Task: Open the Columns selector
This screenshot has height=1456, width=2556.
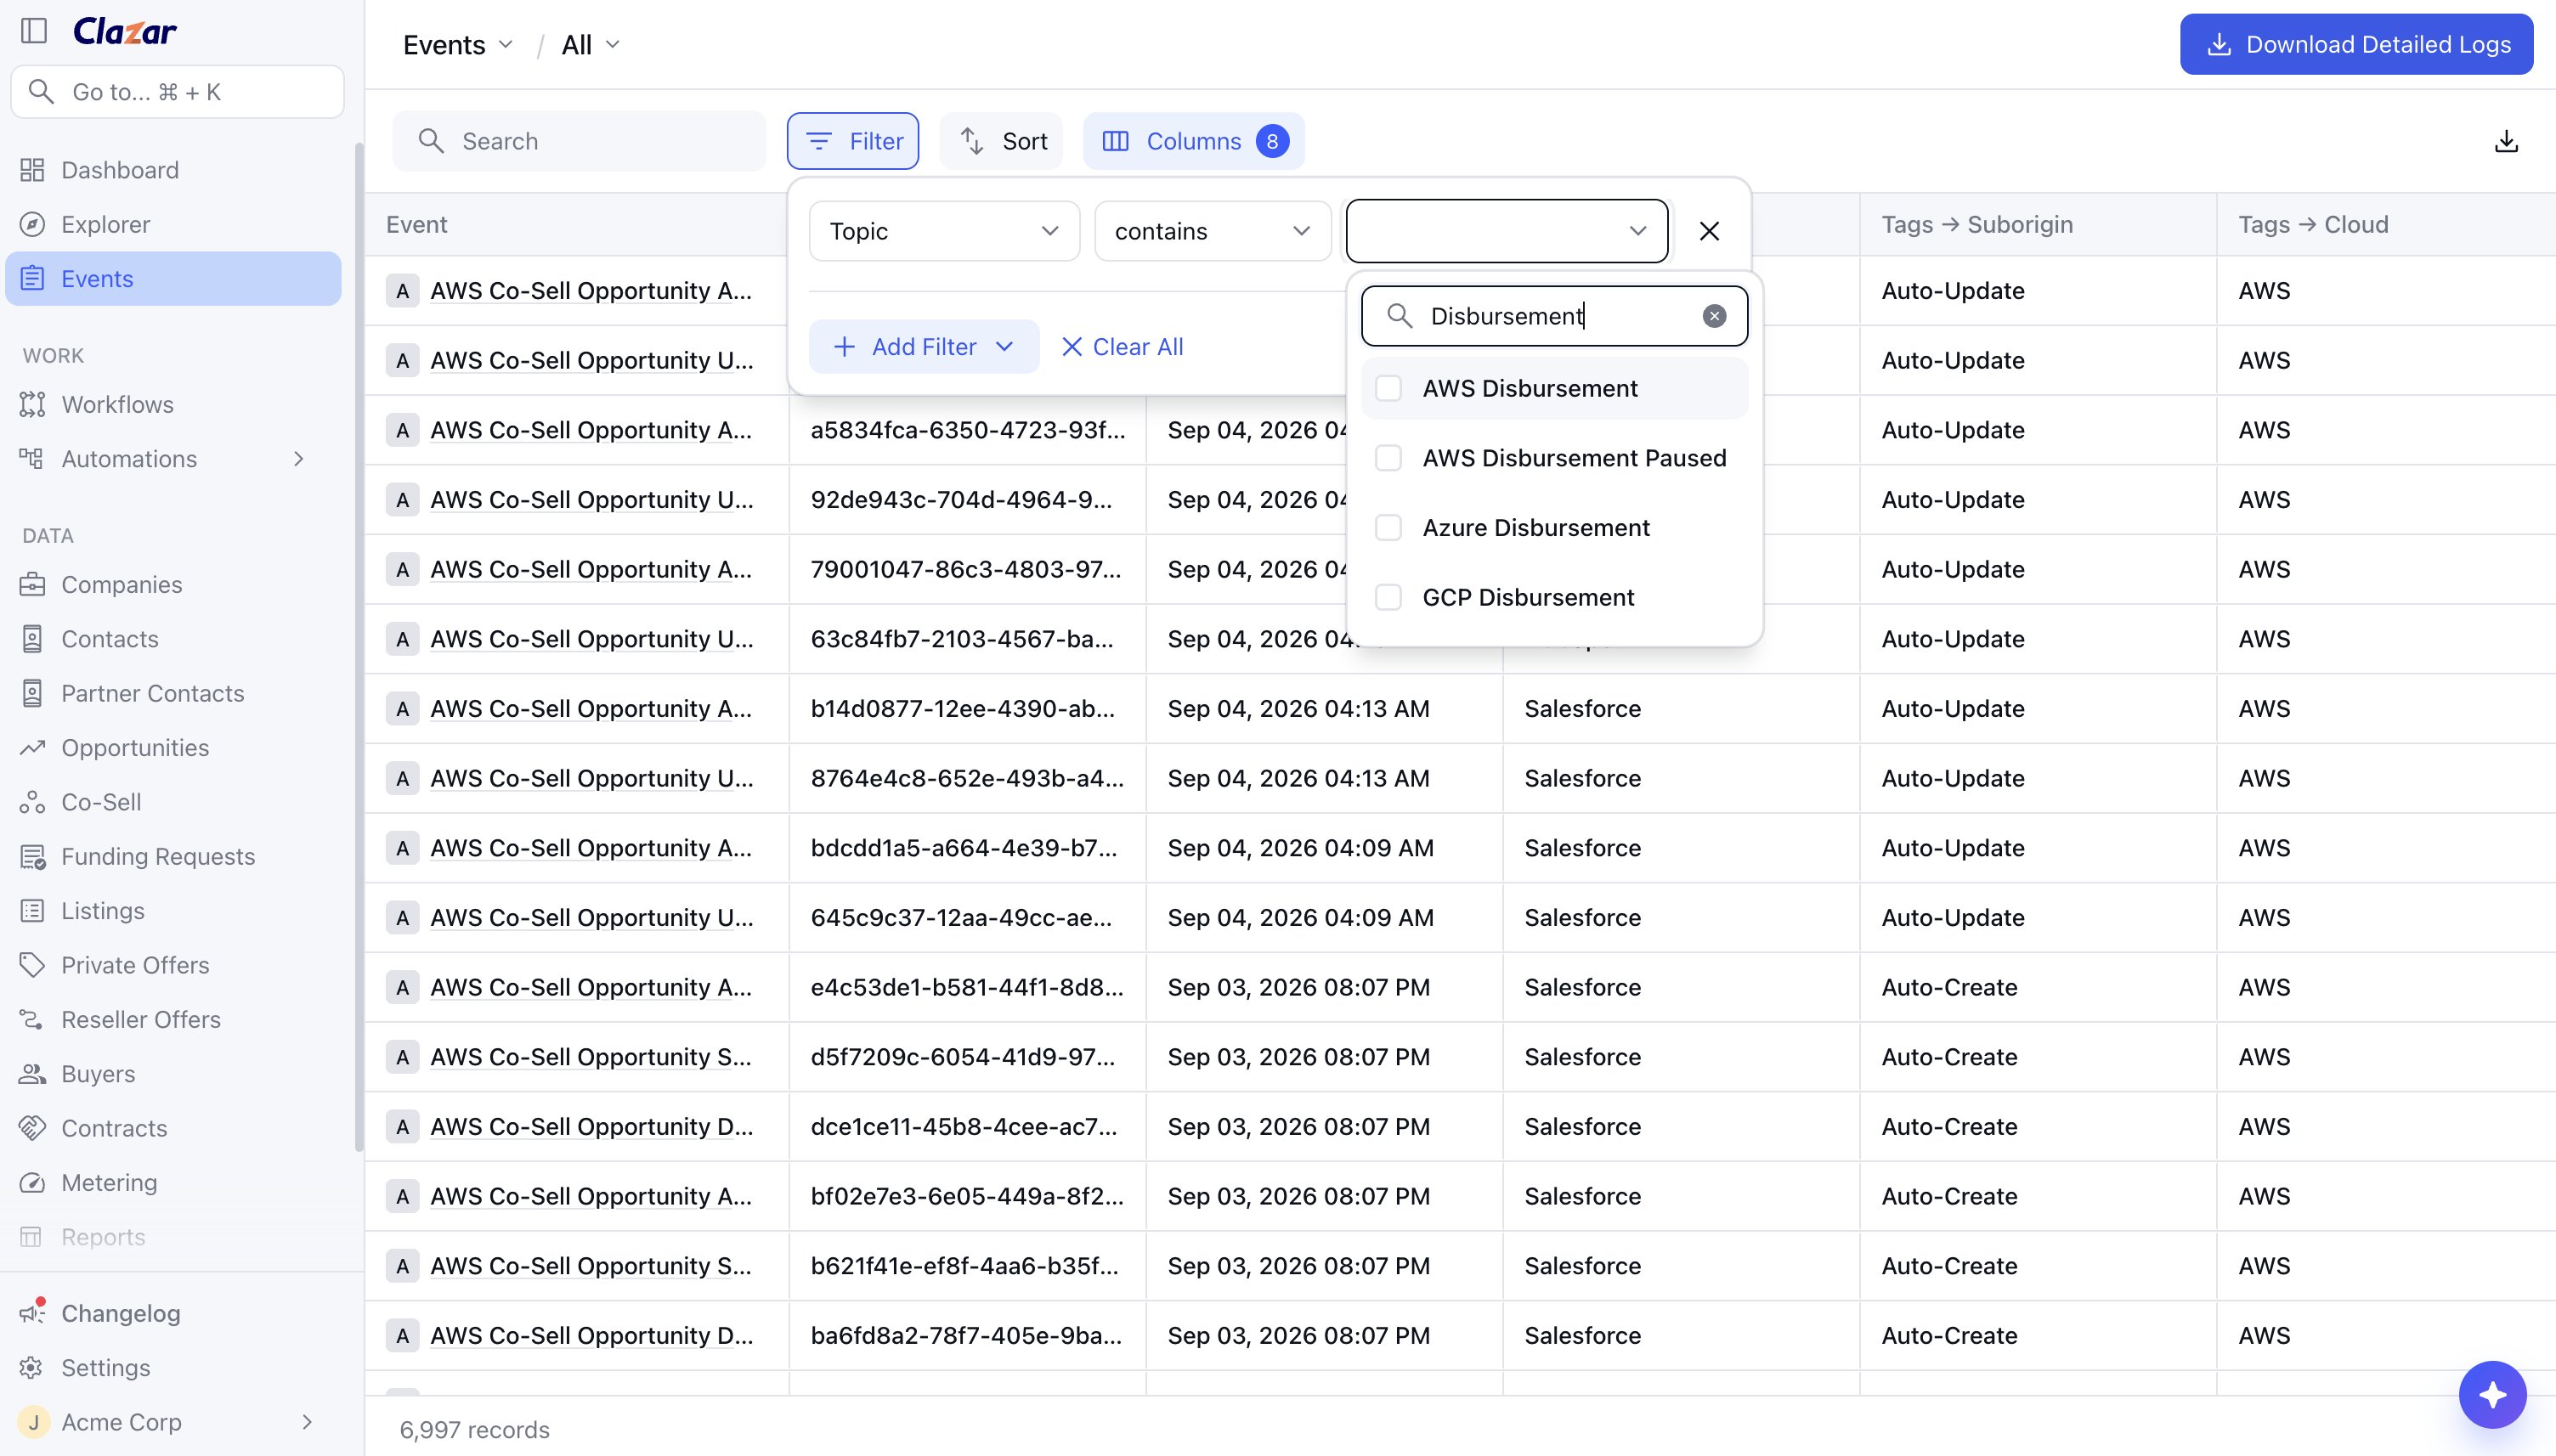Action: [1194, 141]
